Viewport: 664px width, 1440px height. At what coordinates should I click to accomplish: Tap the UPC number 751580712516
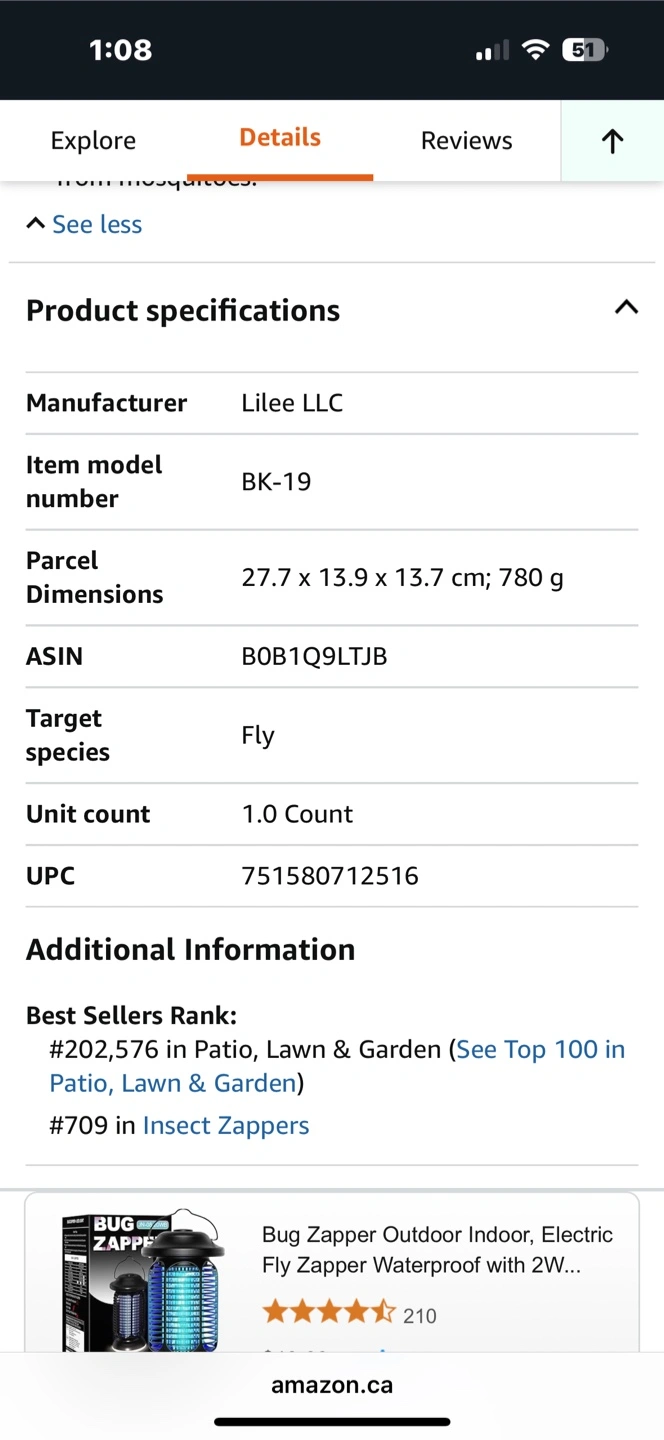point(330,876)
